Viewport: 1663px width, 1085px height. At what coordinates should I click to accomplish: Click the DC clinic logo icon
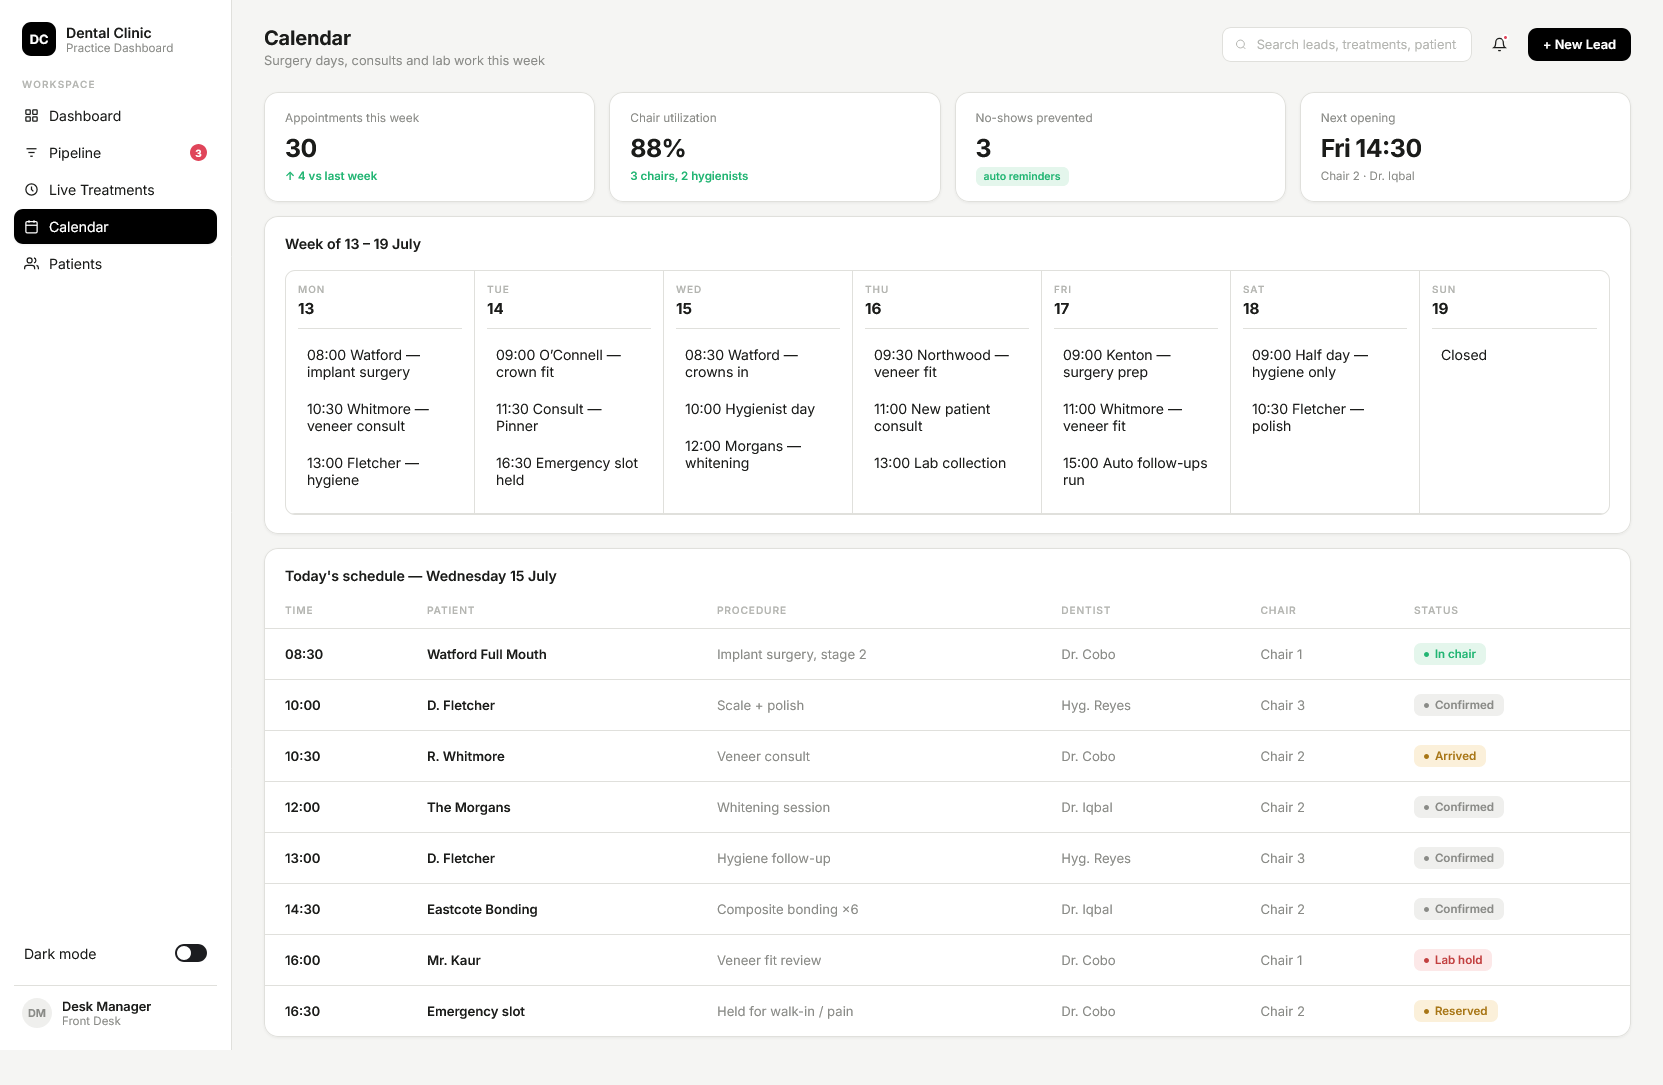pos(39,40)
